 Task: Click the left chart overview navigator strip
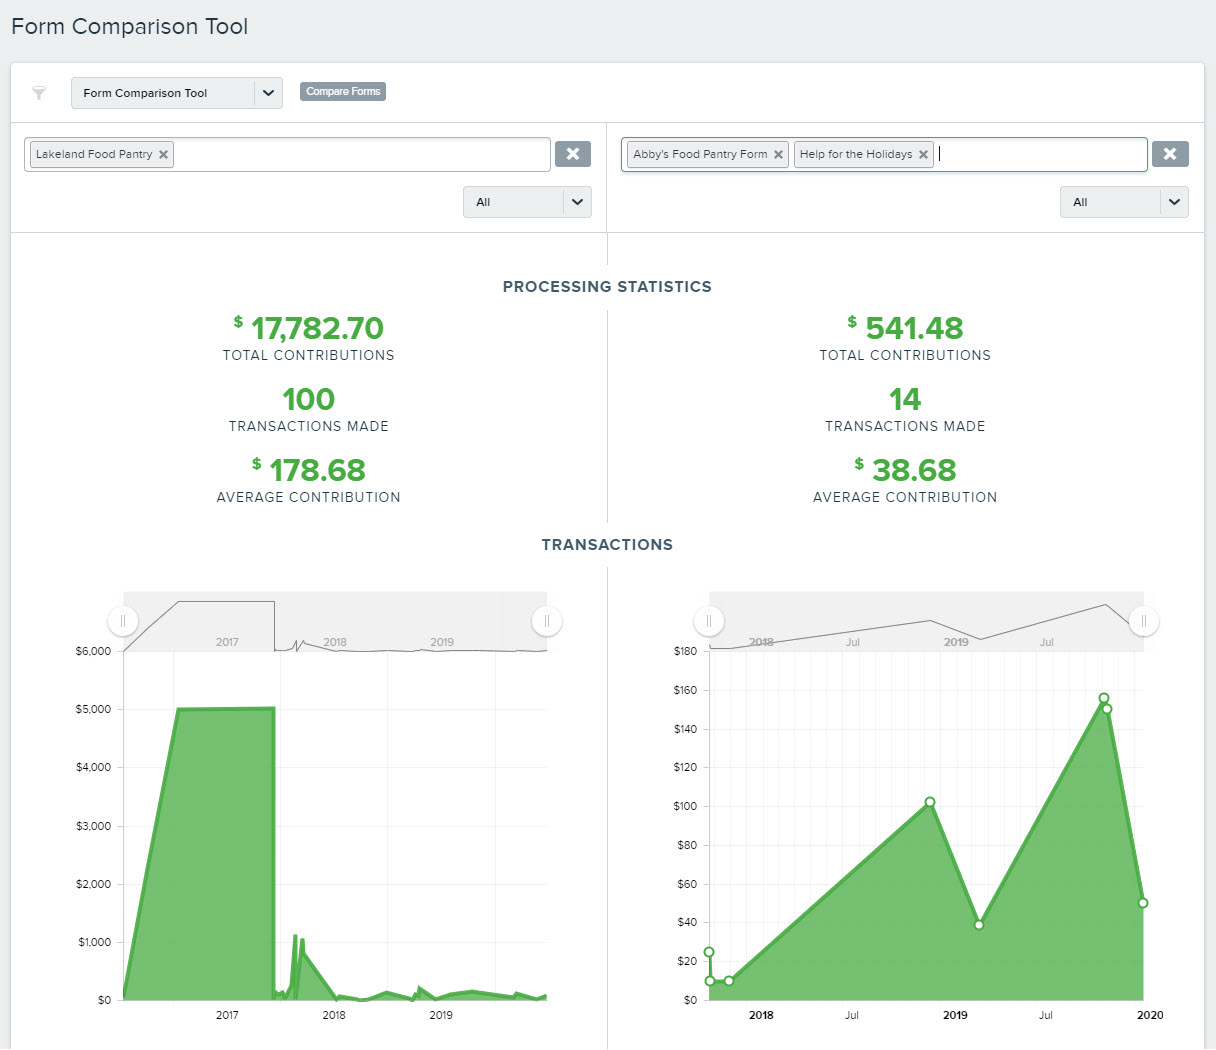point(335,621)
